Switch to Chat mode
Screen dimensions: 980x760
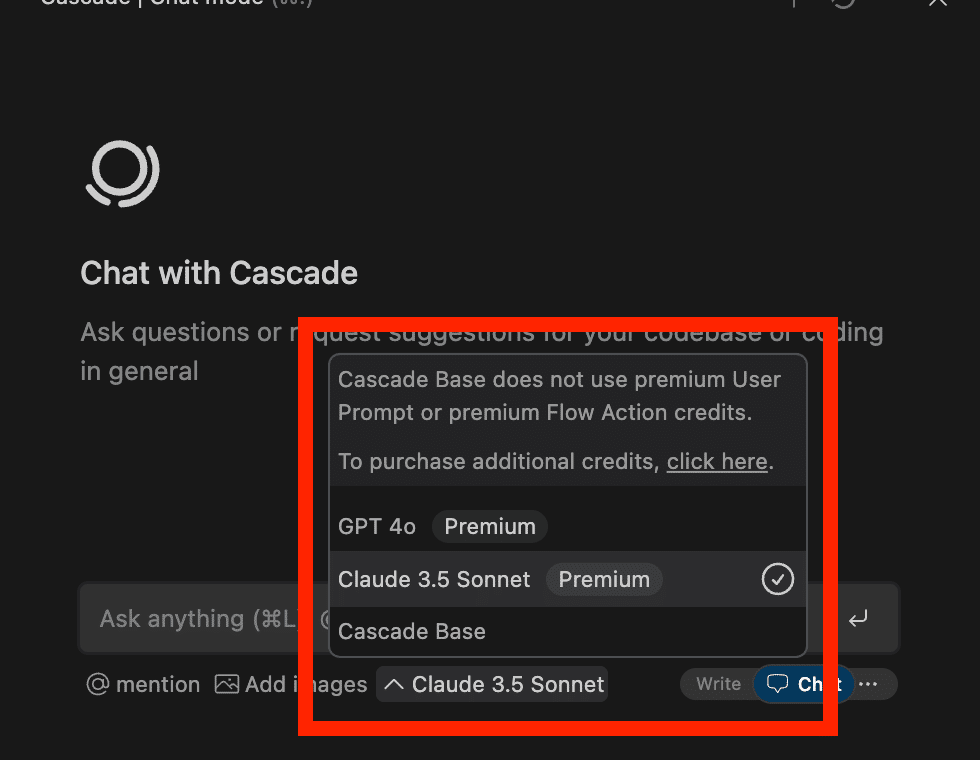803,684
